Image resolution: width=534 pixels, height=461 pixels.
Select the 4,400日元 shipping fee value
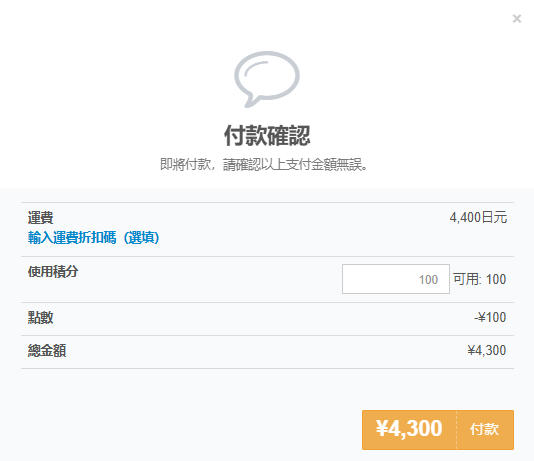(x=478, y=217)
